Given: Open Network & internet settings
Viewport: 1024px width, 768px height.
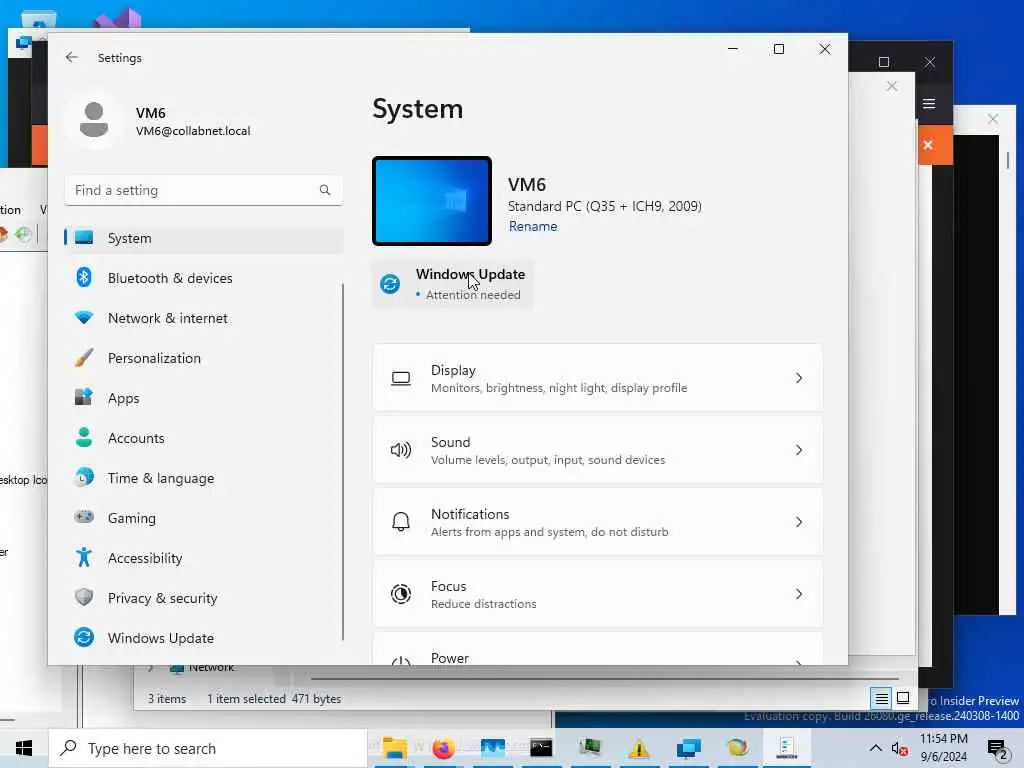Looking at the screenshot, I should [x=204, y=318].
